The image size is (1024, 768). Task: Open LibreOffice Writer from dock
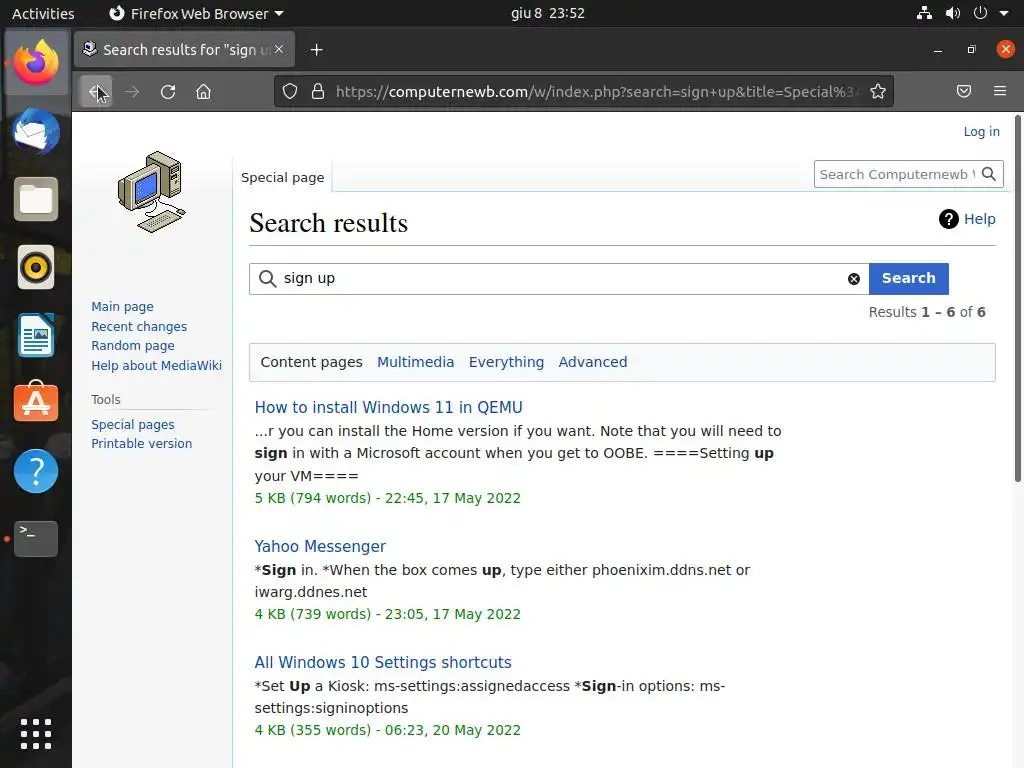(x=36, y=335)
